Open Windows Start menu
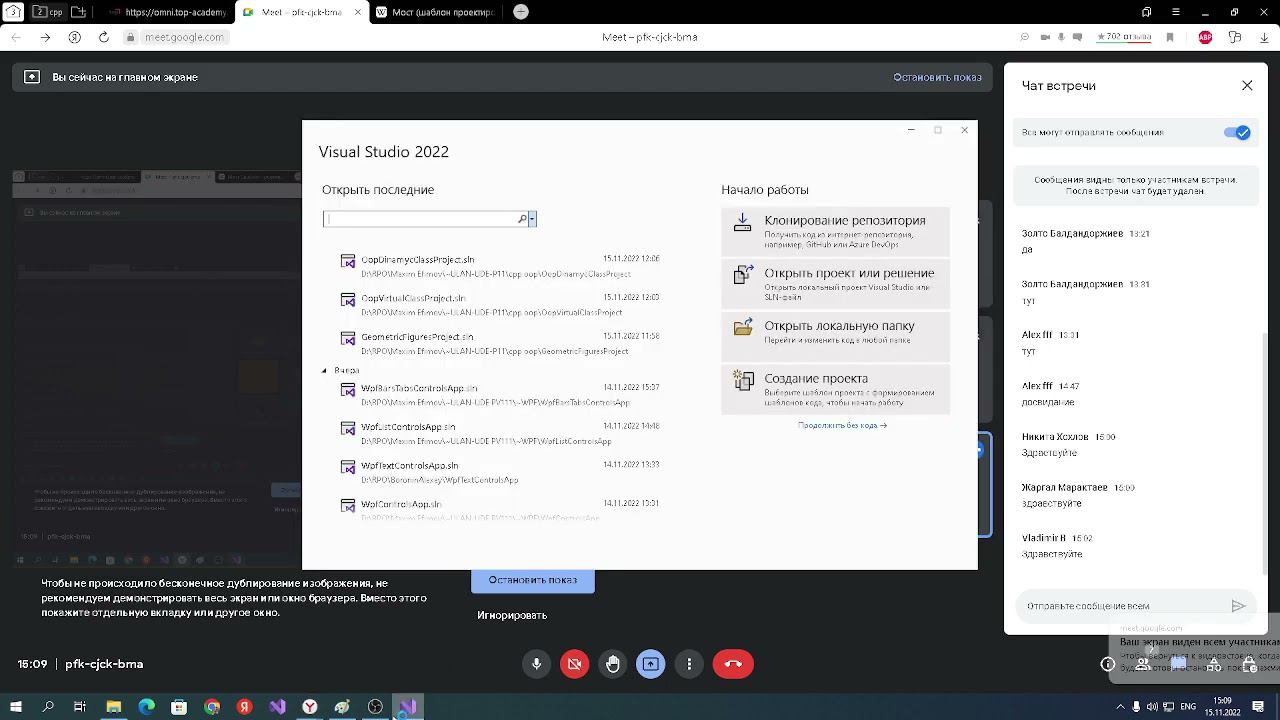Screen dimensions: 1280x720 click(16, 707)
